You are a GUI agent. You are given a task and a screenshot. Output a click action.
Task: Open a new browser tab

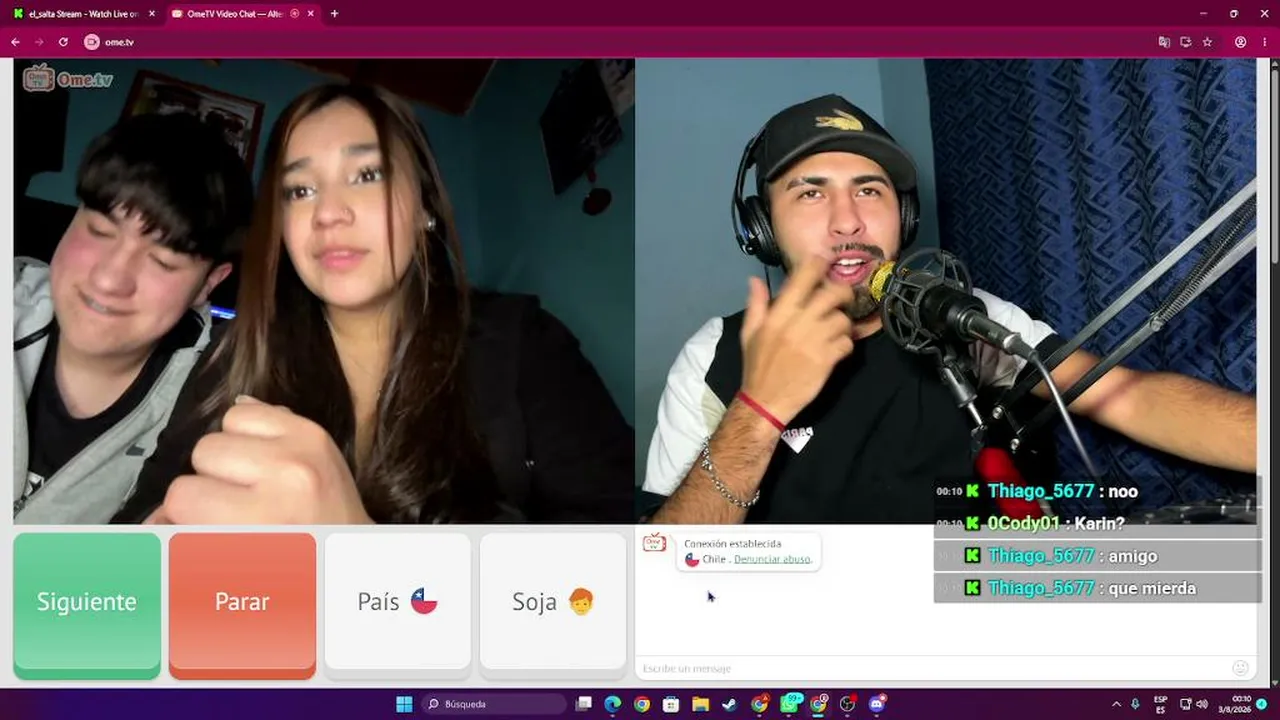tap(334, 14)
